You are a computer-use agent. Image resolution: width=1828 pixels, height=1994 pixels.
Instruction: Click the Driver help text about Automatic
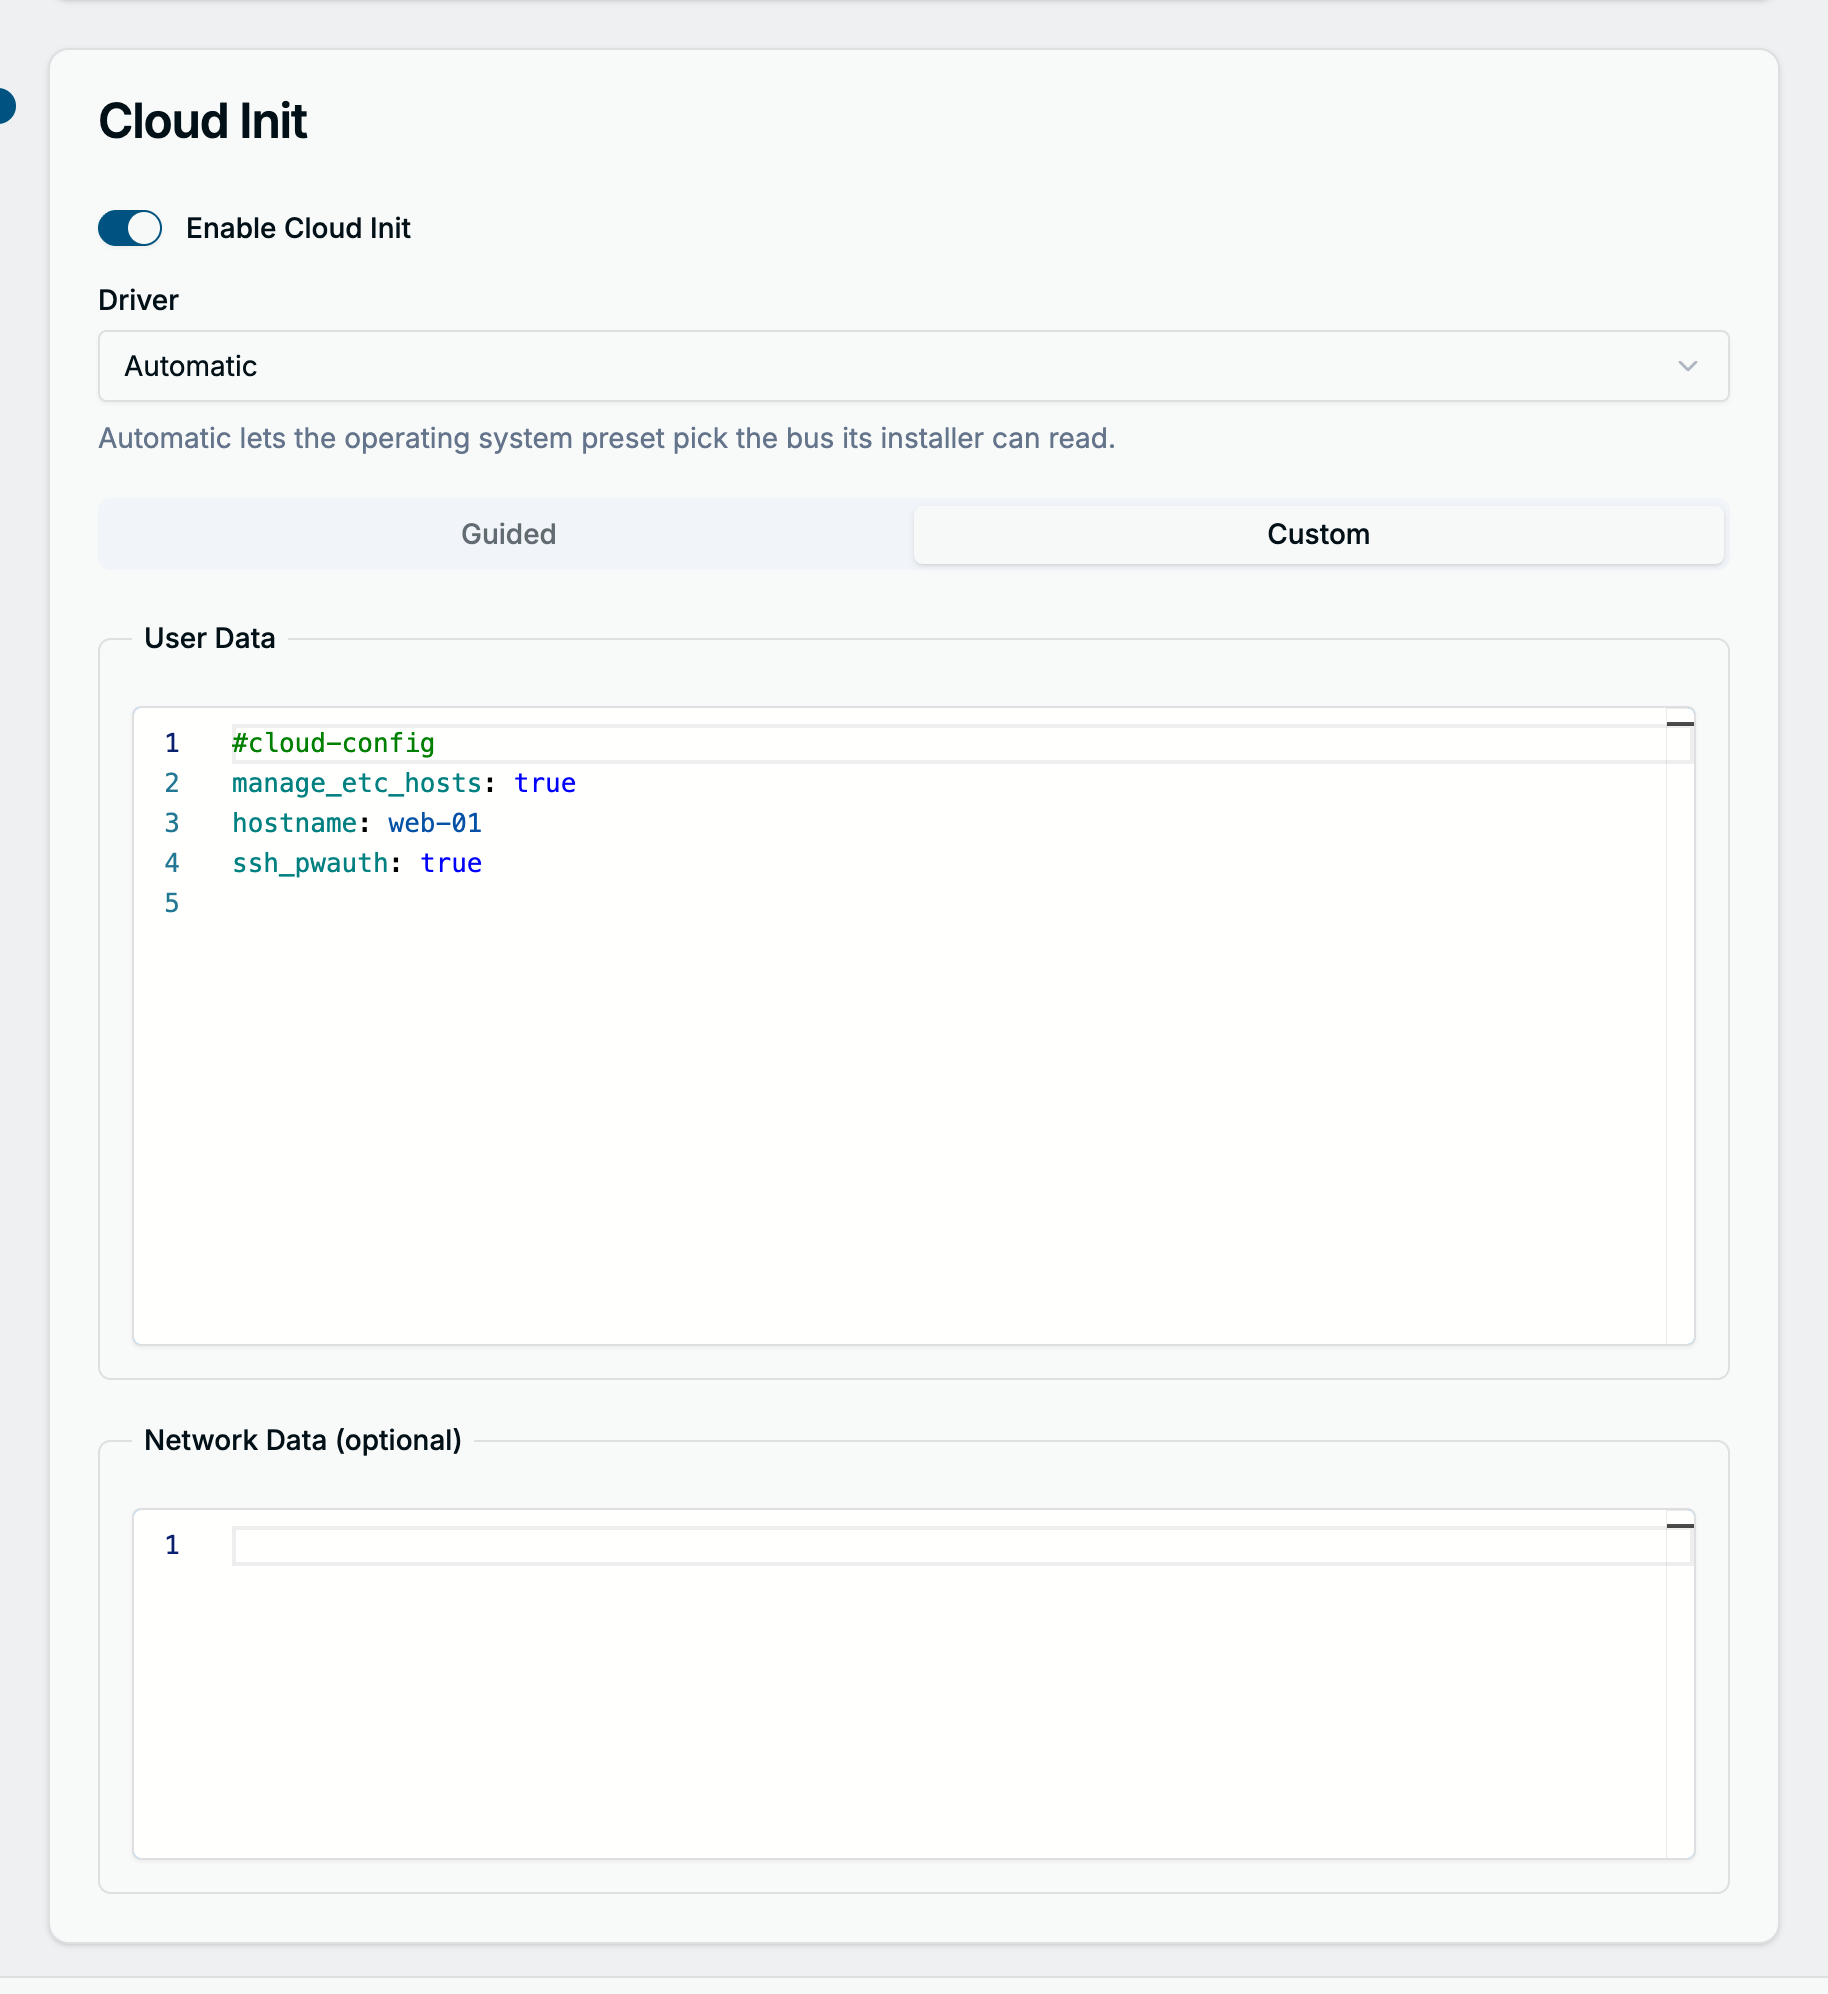[x=606, y=438]
